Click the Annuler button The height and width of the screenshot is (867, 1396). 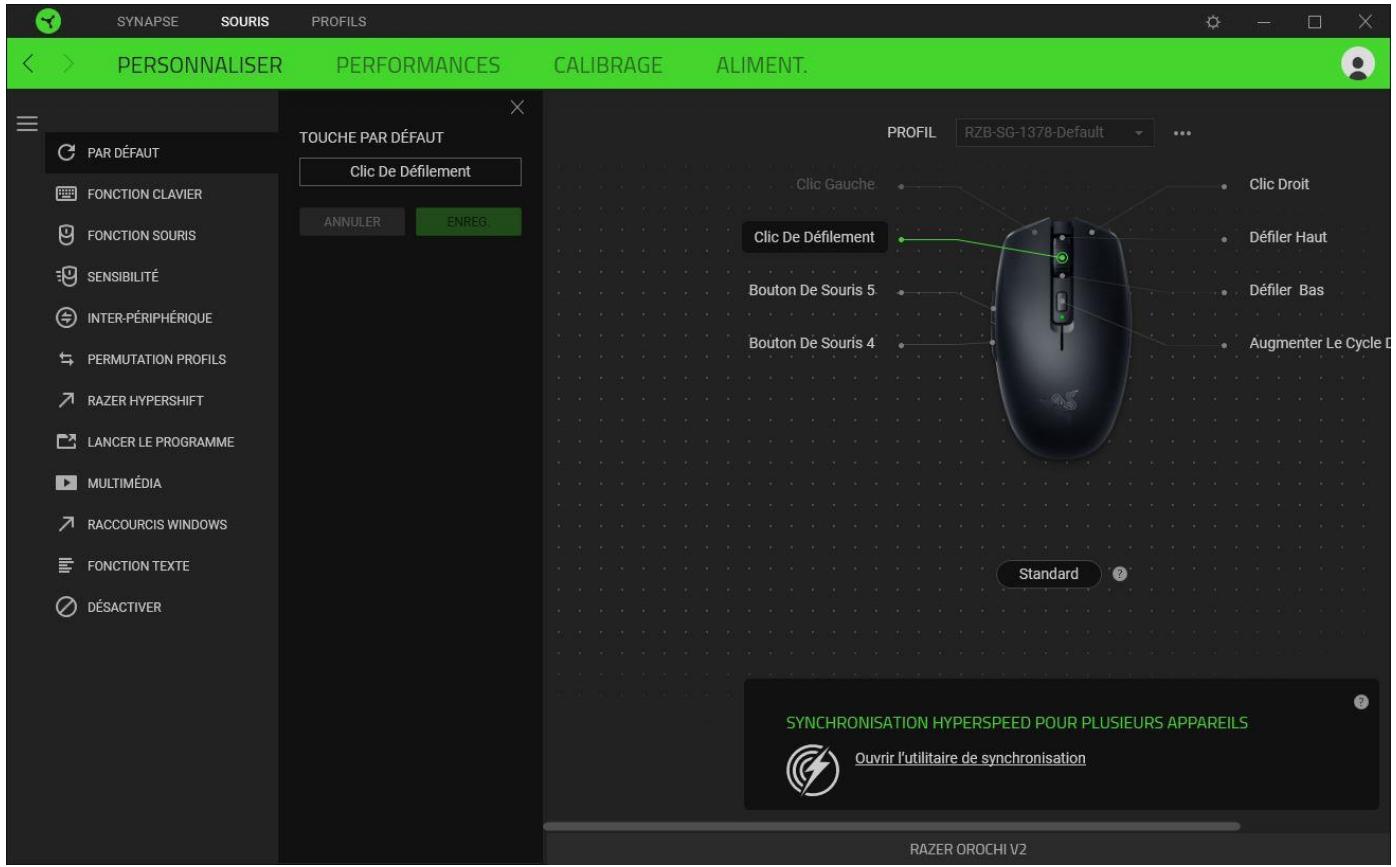coord(352,222)
